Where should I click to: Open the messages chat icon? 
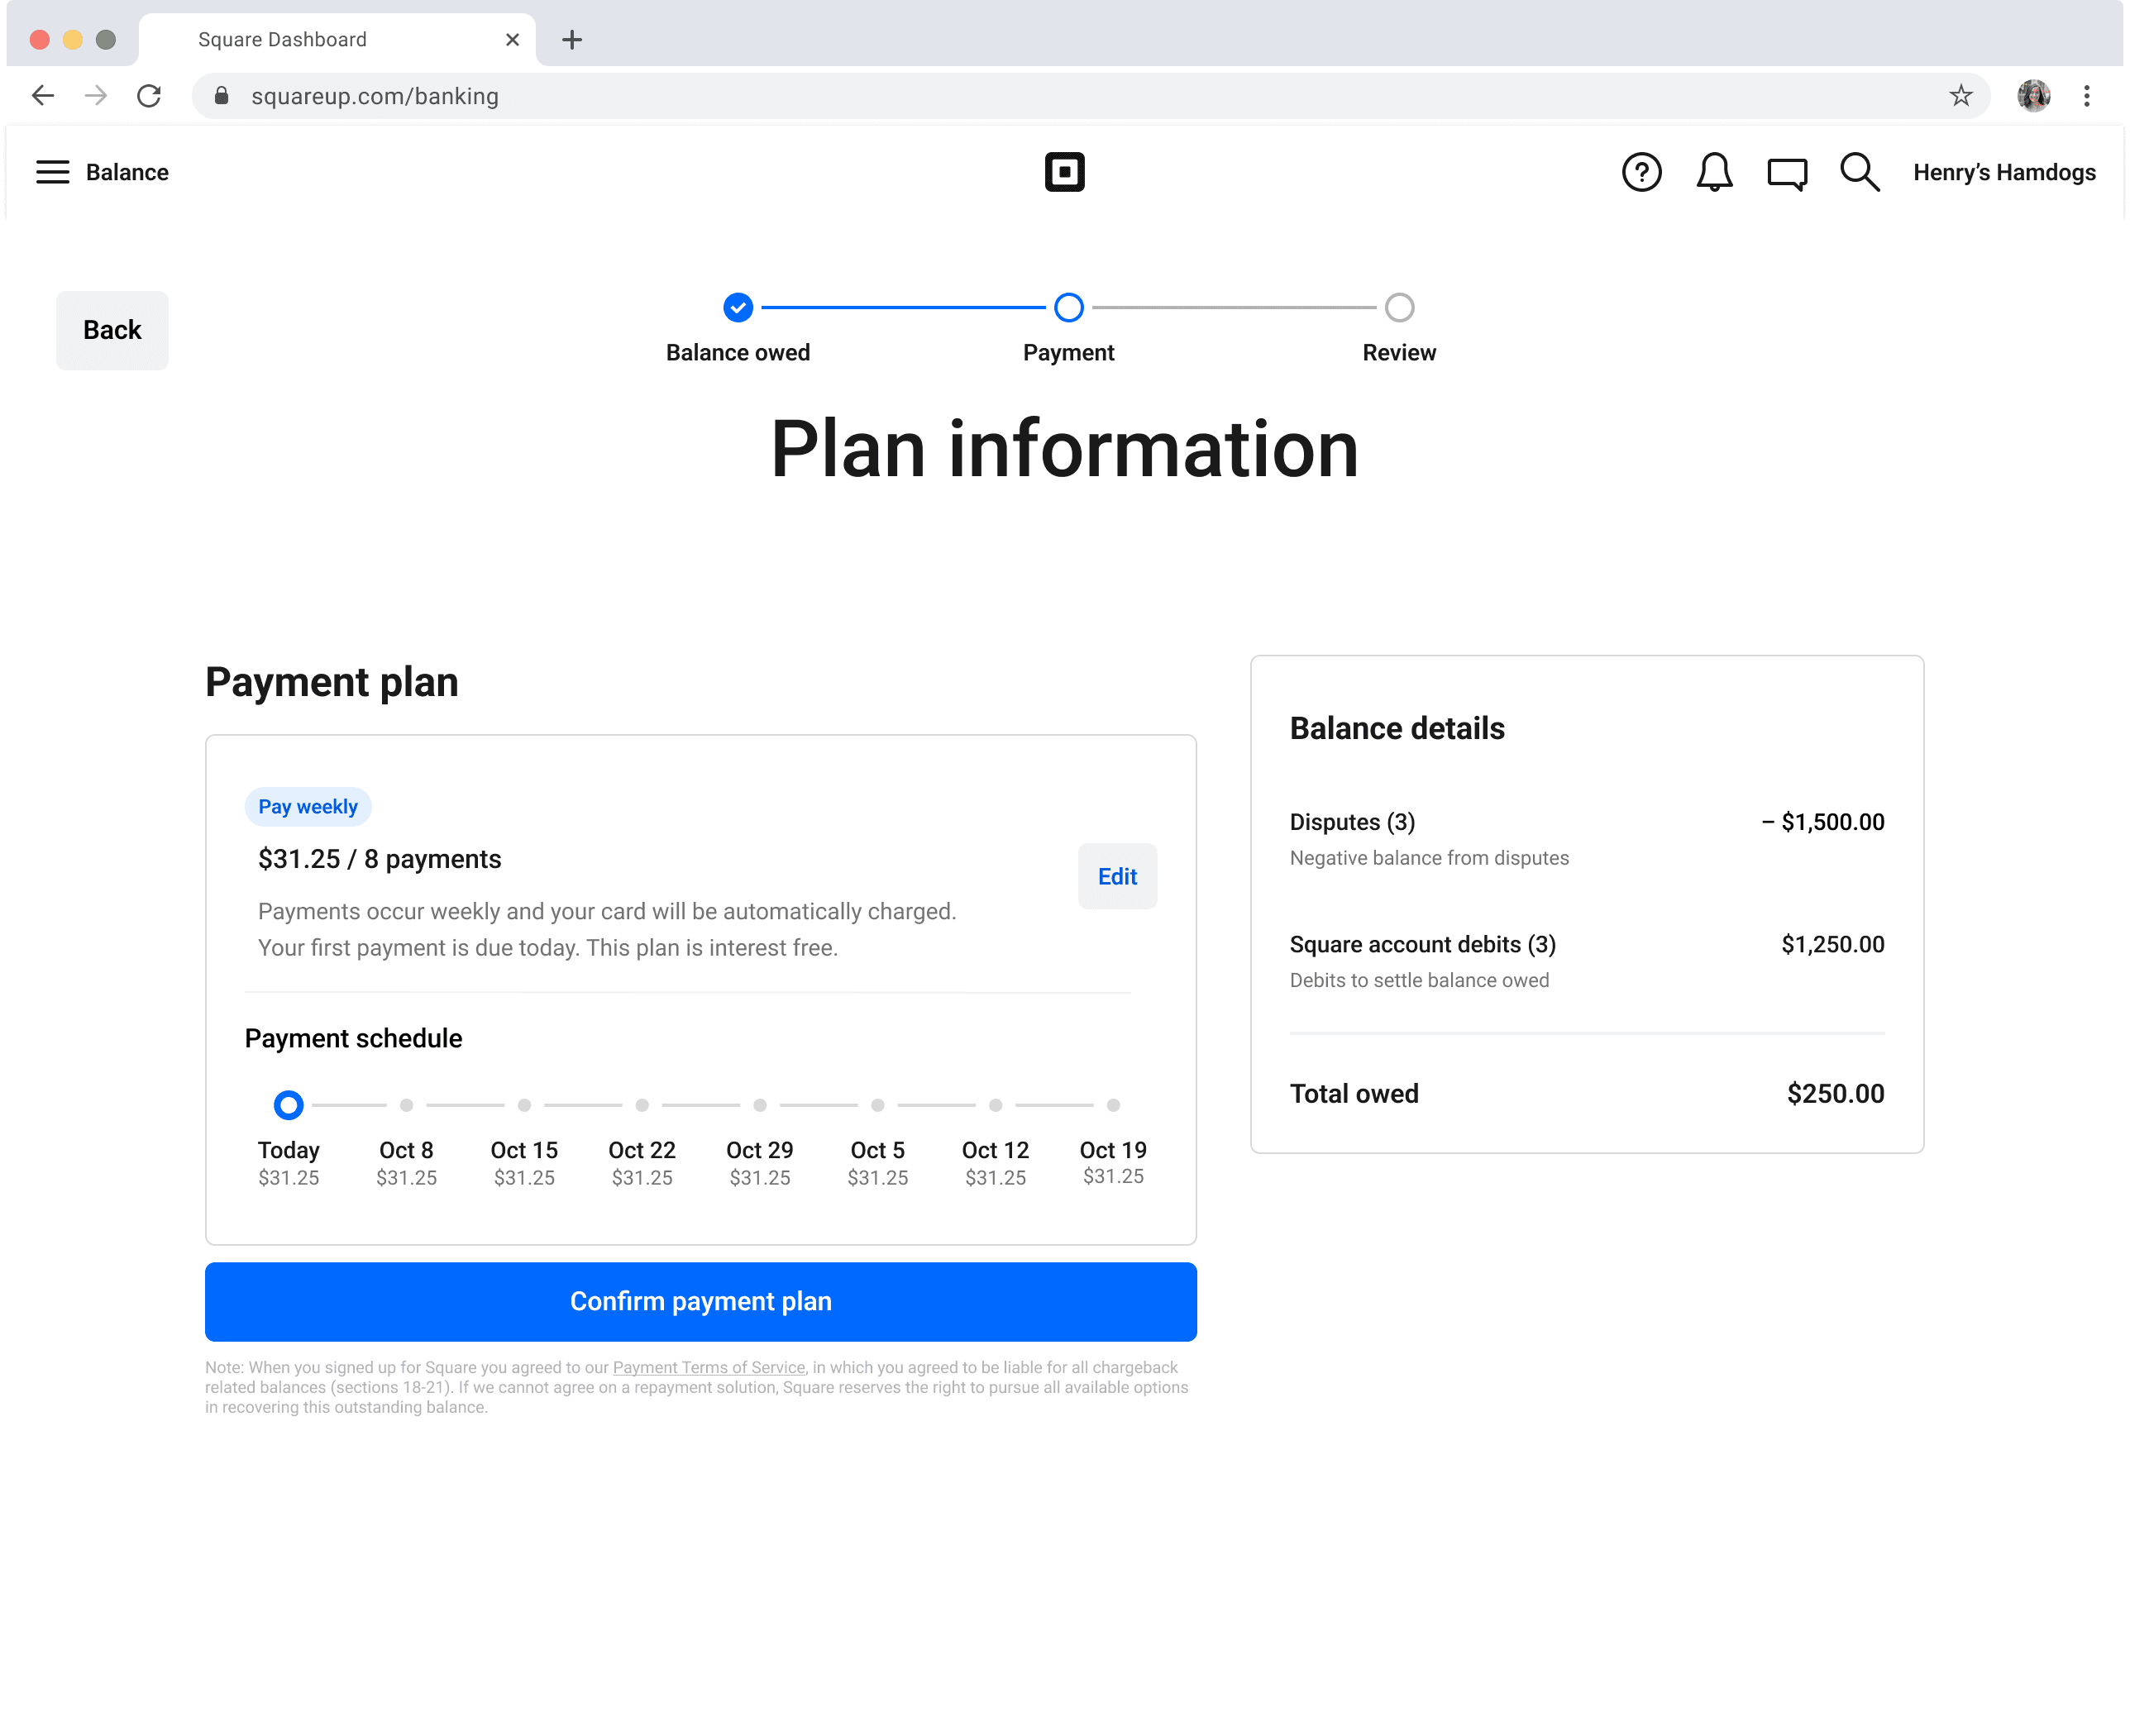(x=1787, y=173)
